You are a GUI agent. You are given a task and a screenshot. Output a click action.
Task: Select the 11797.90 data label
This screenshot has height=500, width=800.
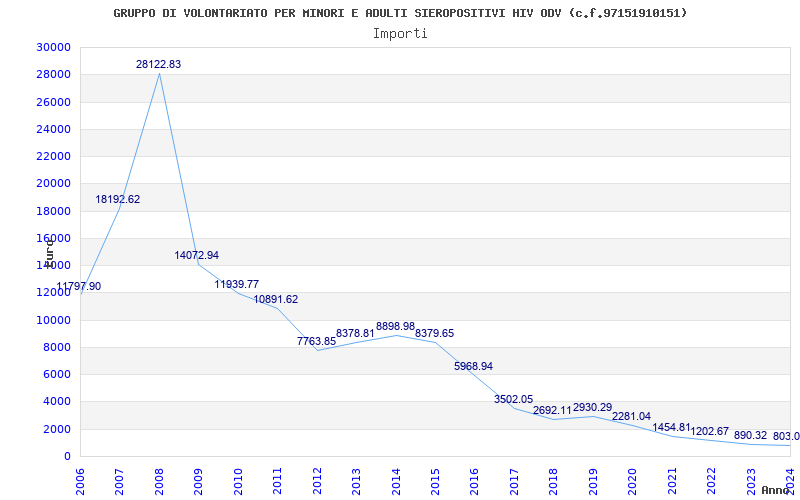79,287
